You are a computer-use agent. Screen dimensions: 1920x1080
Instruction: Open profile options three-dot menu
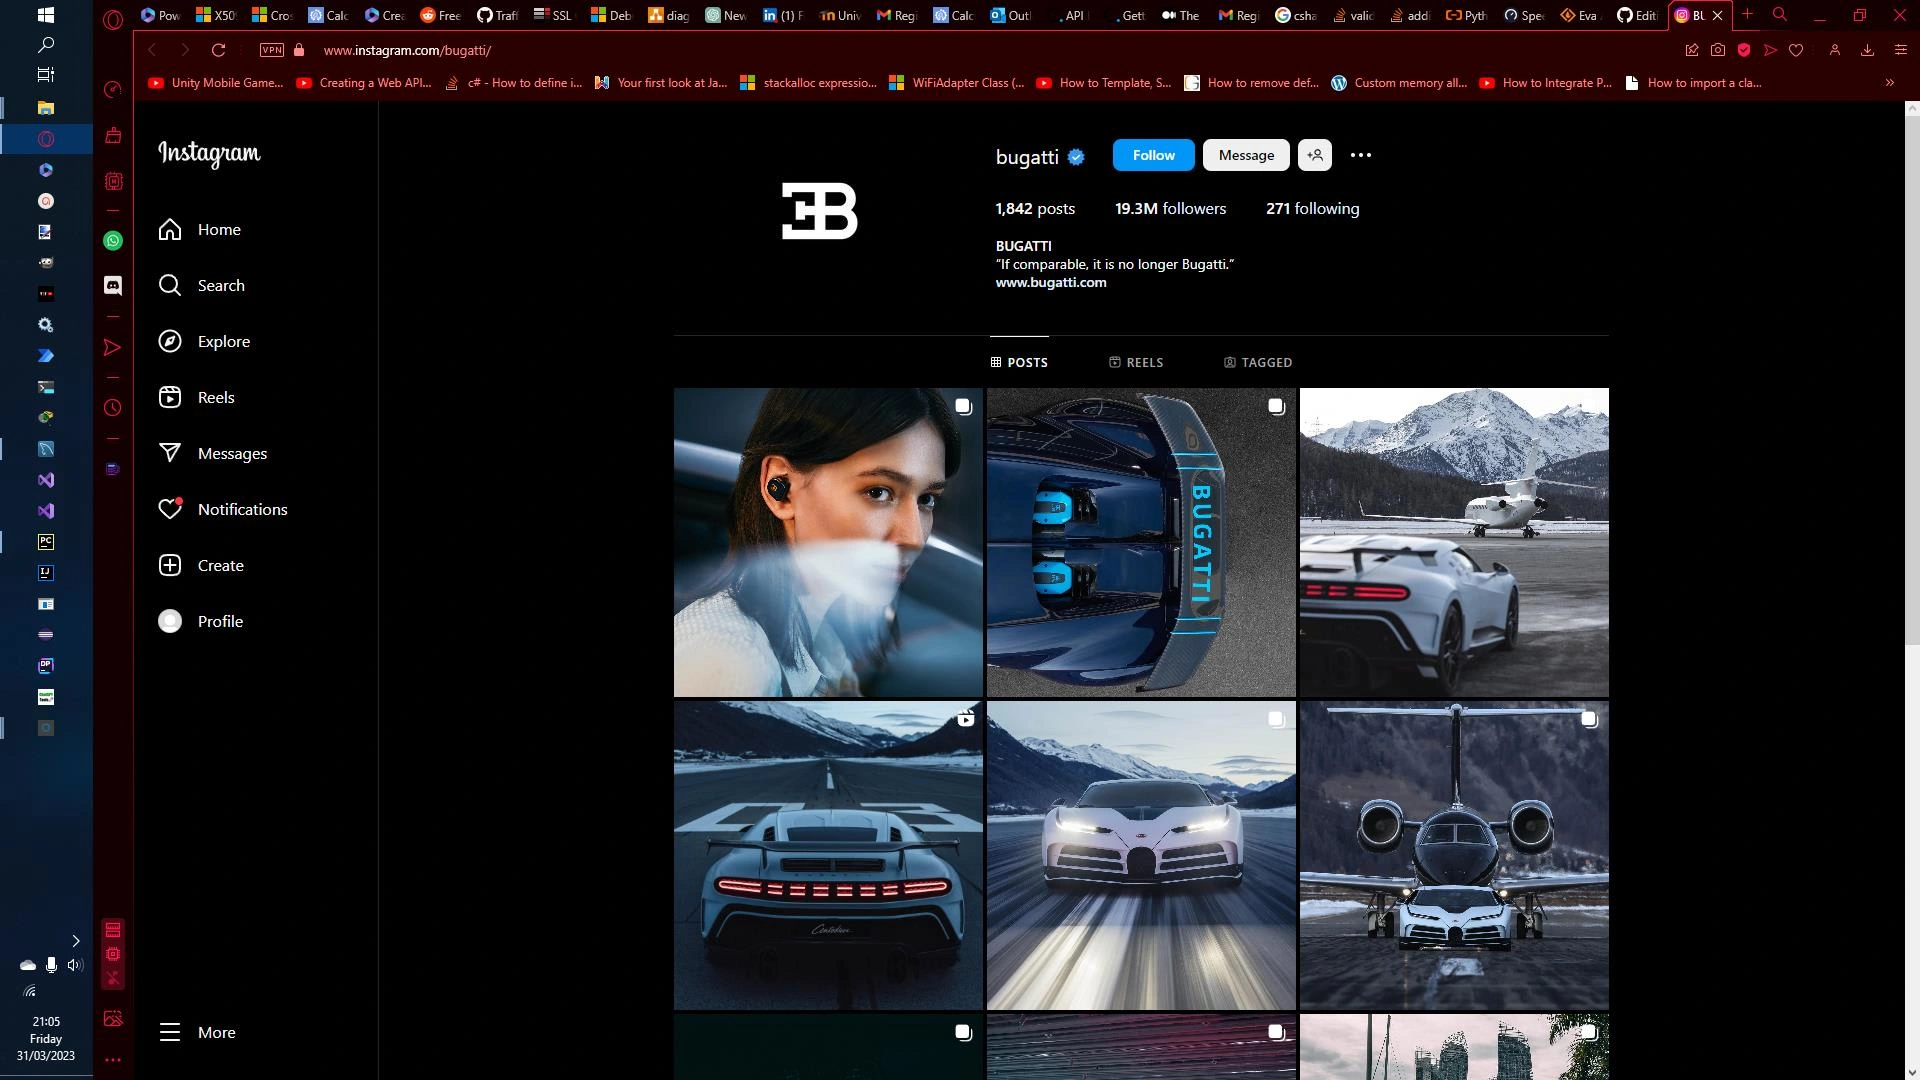tap(1361, 155)
